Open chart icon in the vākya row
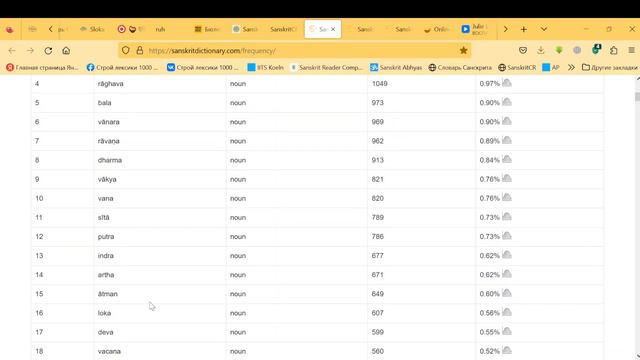 507,178
